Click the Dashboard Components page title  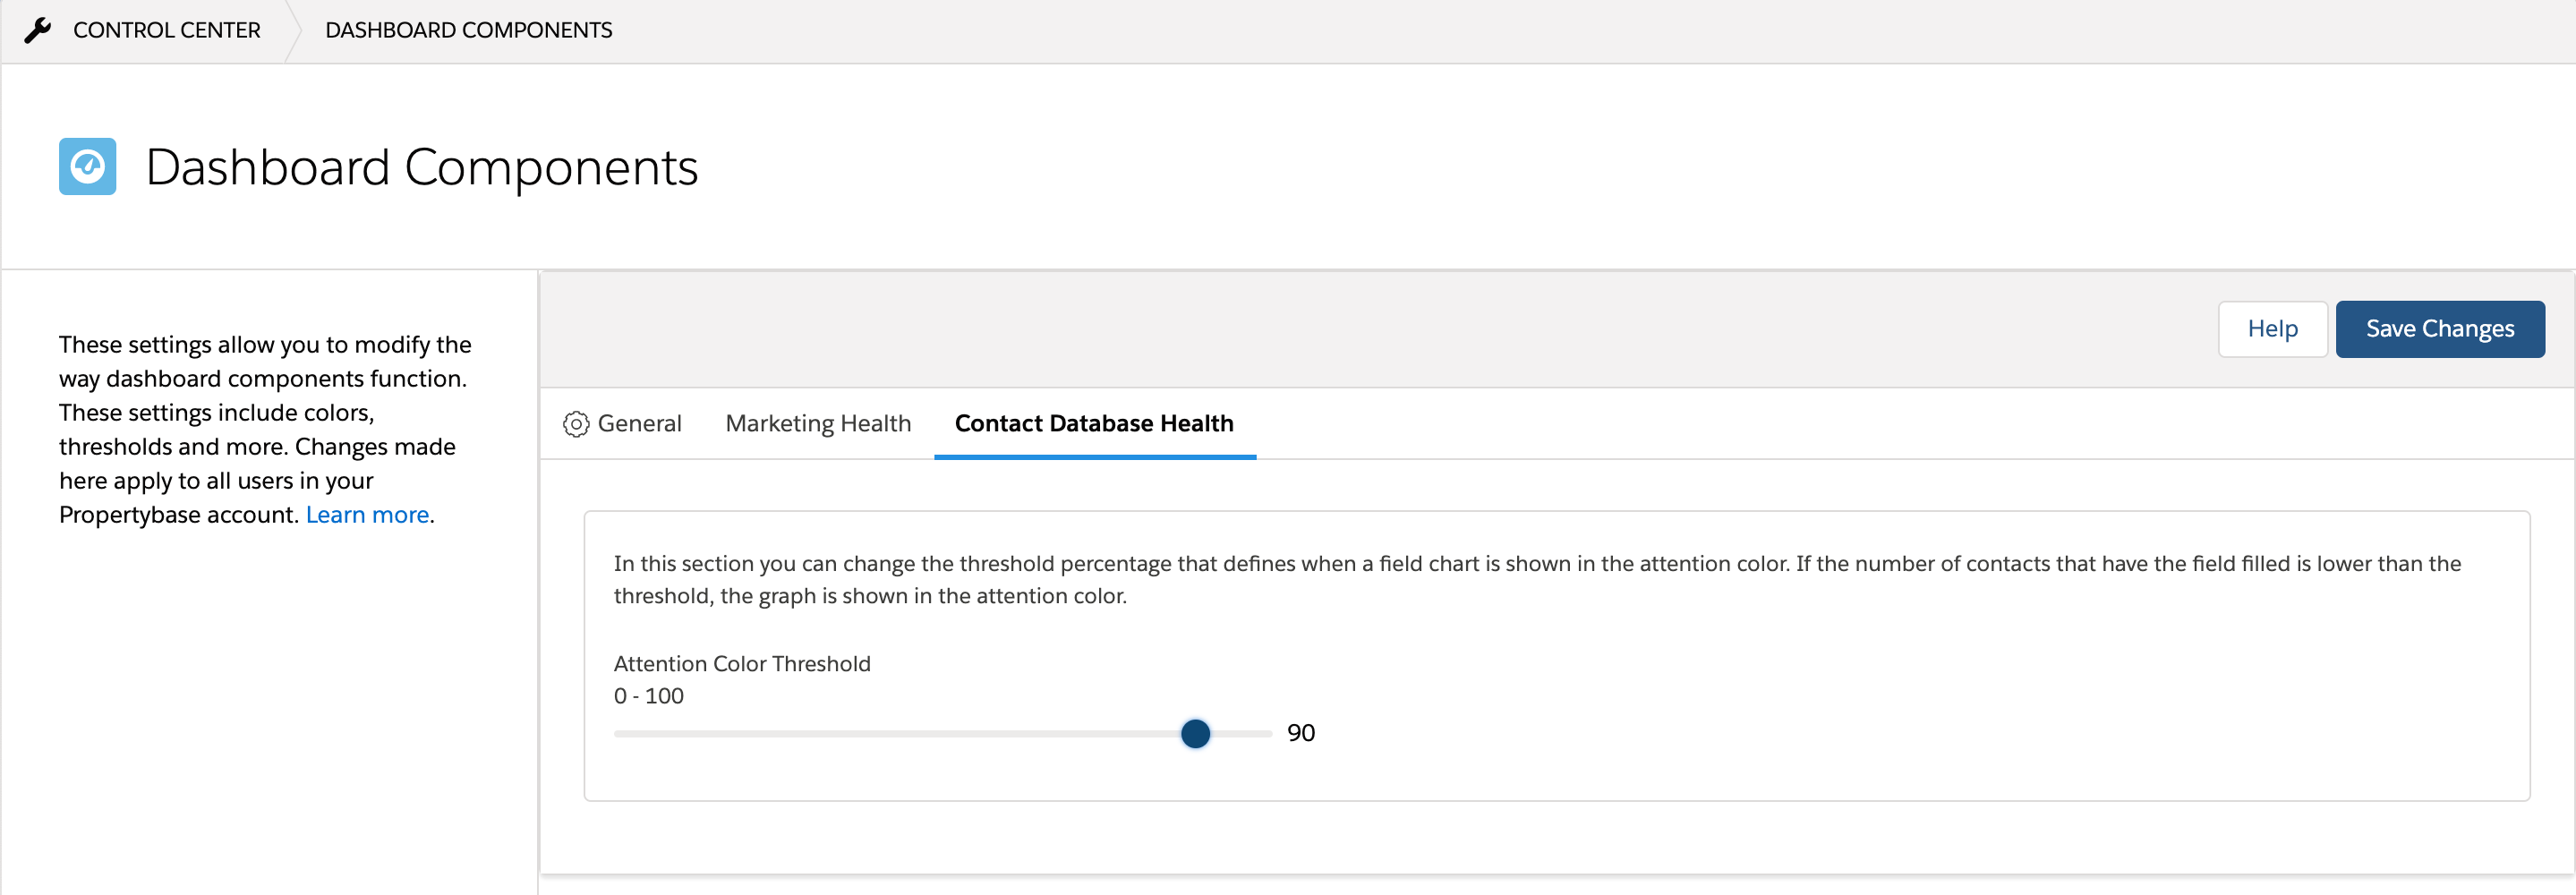[422, 167]
